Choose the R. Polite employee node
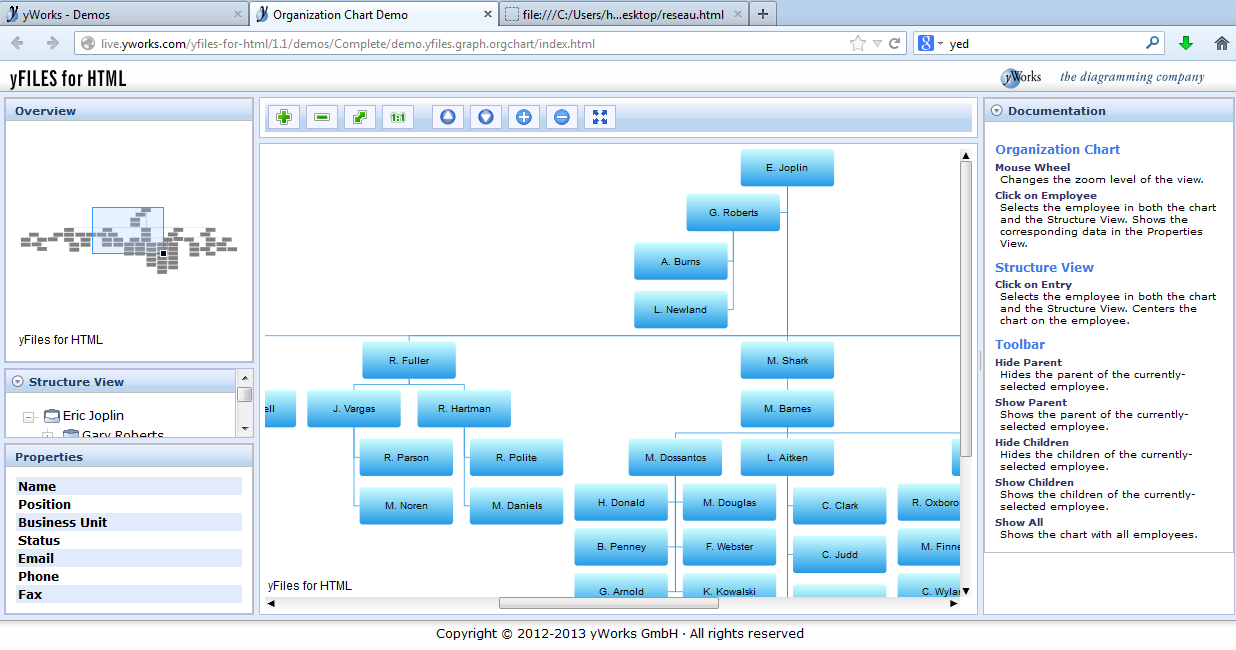The image size is (1236, 650). click(x=516, y=458)
